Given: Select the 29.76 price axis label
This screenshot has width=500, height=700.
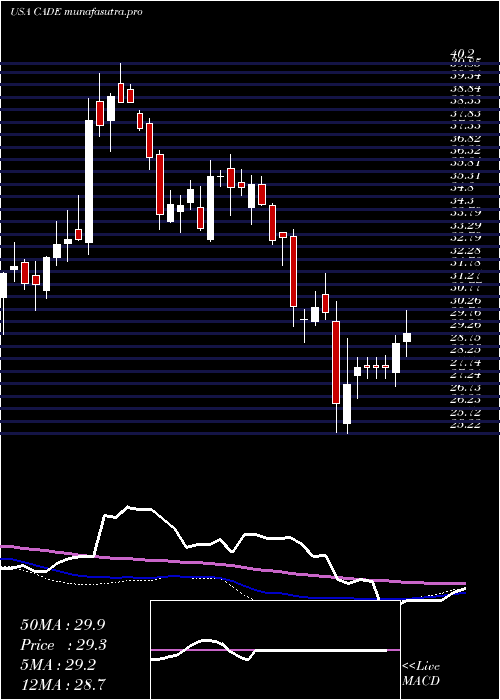Looking at the screenshot, I should [466, 313].
